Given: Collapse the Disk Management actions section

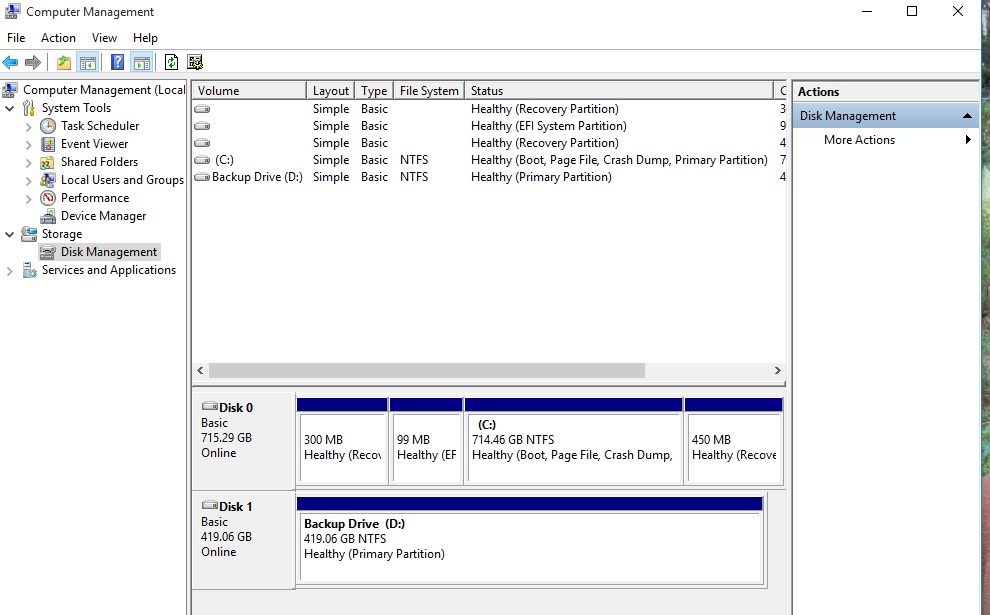Looking at the screenshot, I should point(967,116).
